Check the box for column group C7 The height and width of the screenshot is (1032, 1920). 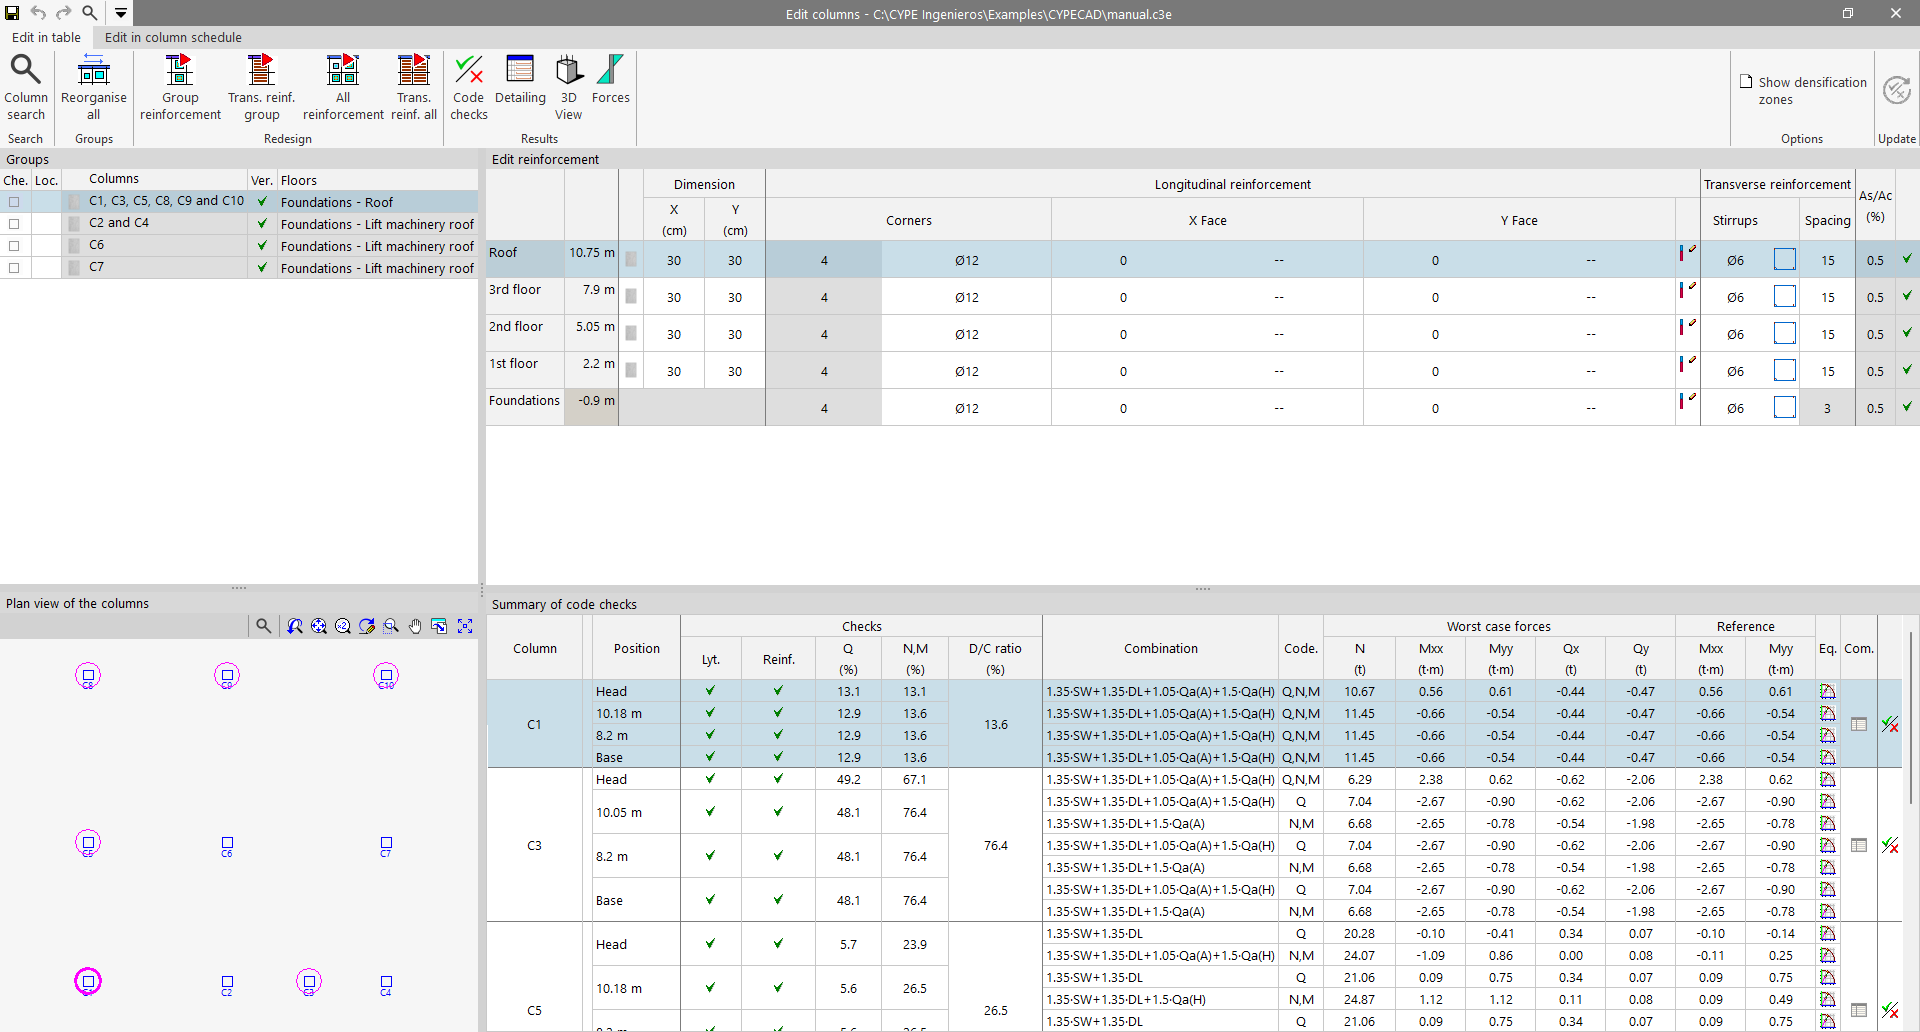pos(14,268)
